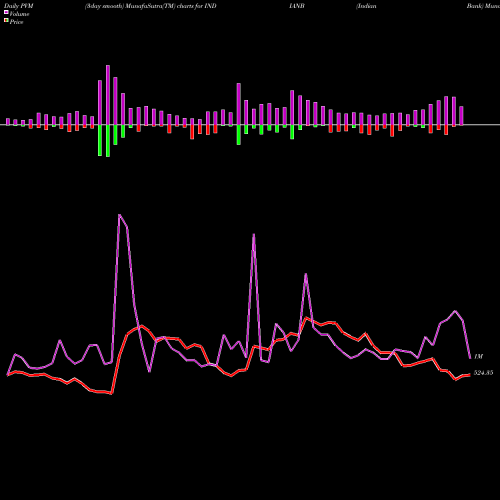Select the 'Price' legend label
Image resolution: width=500 pixels, height=500 pixels.
pos(16,22)
